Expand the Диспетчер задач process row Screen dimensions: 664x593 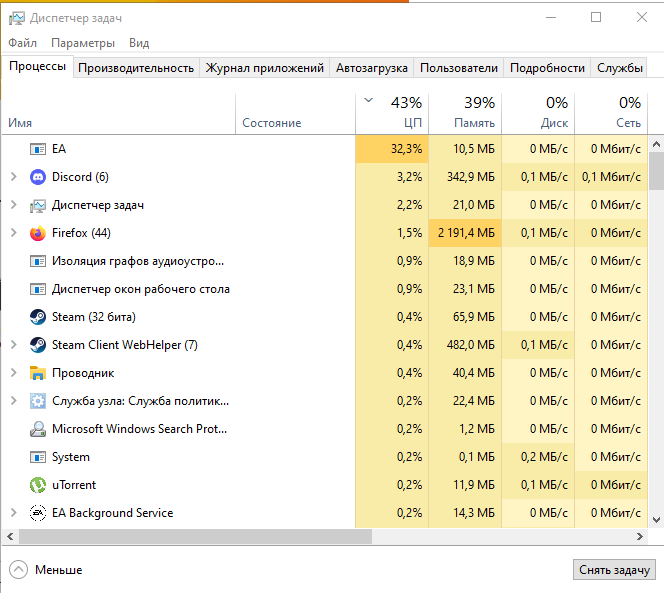[x=14, y=205]
